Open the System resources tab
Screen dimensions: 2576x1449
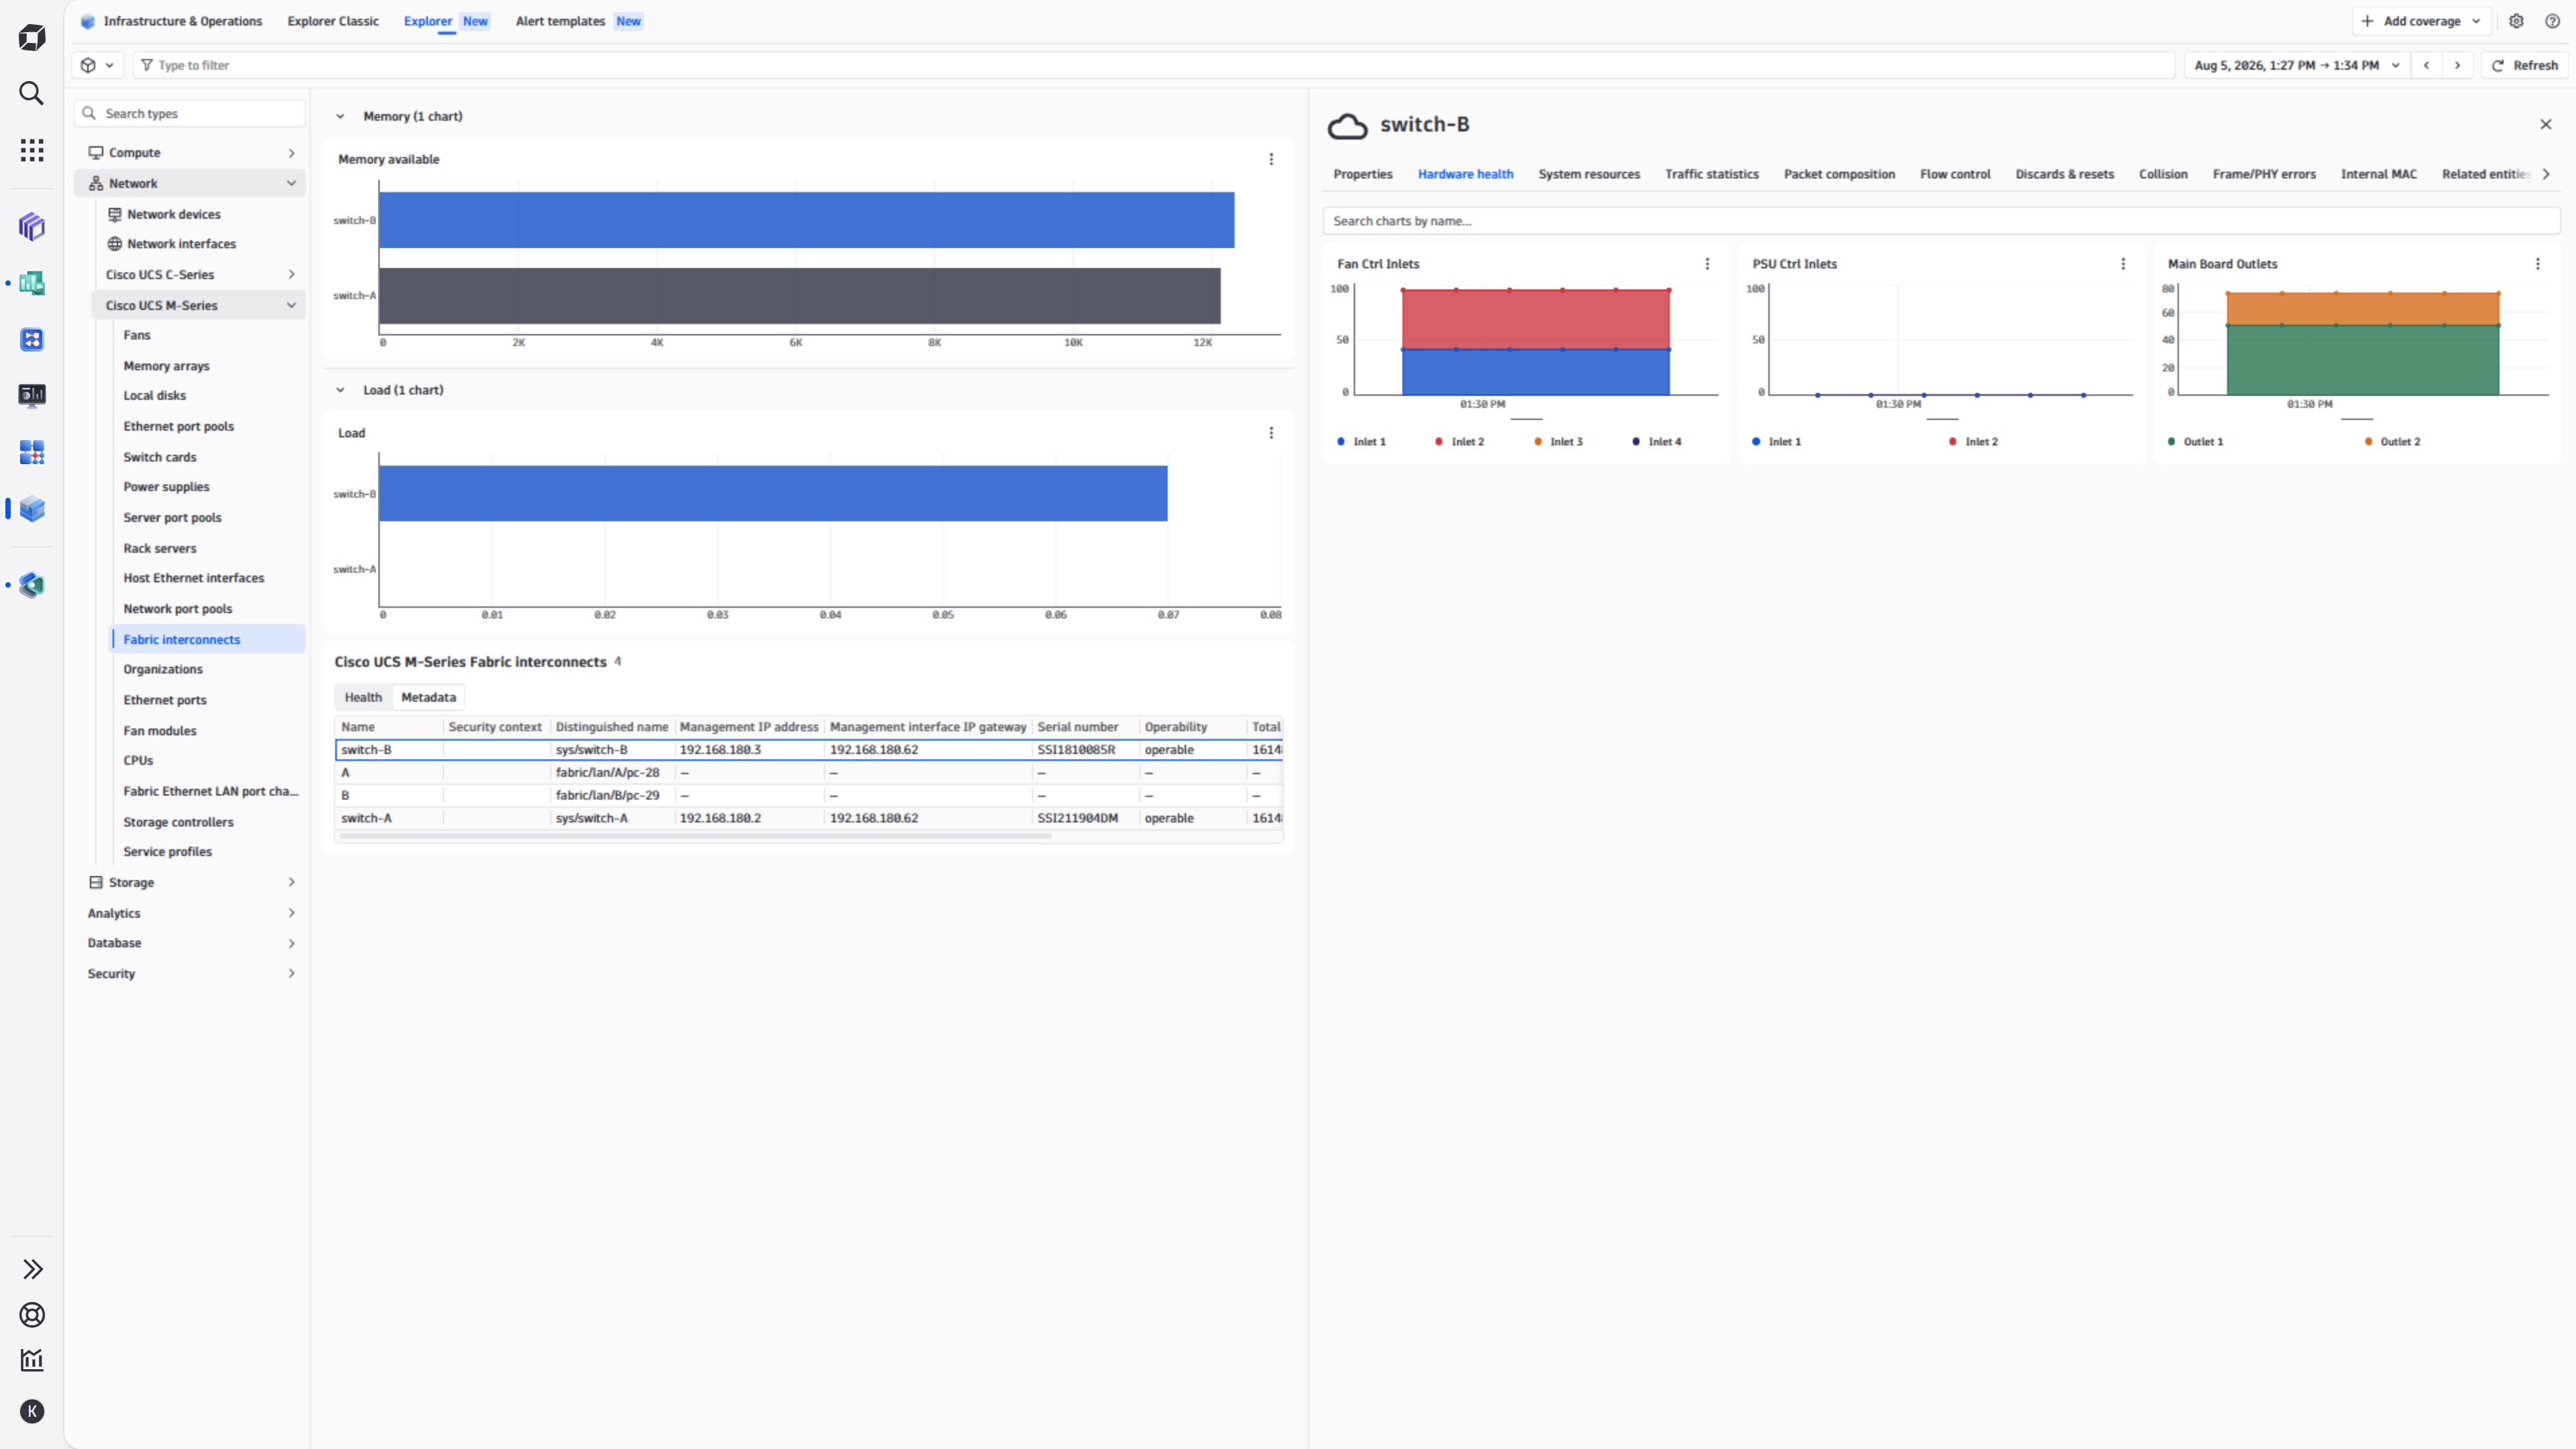(x=1589, y=174)
